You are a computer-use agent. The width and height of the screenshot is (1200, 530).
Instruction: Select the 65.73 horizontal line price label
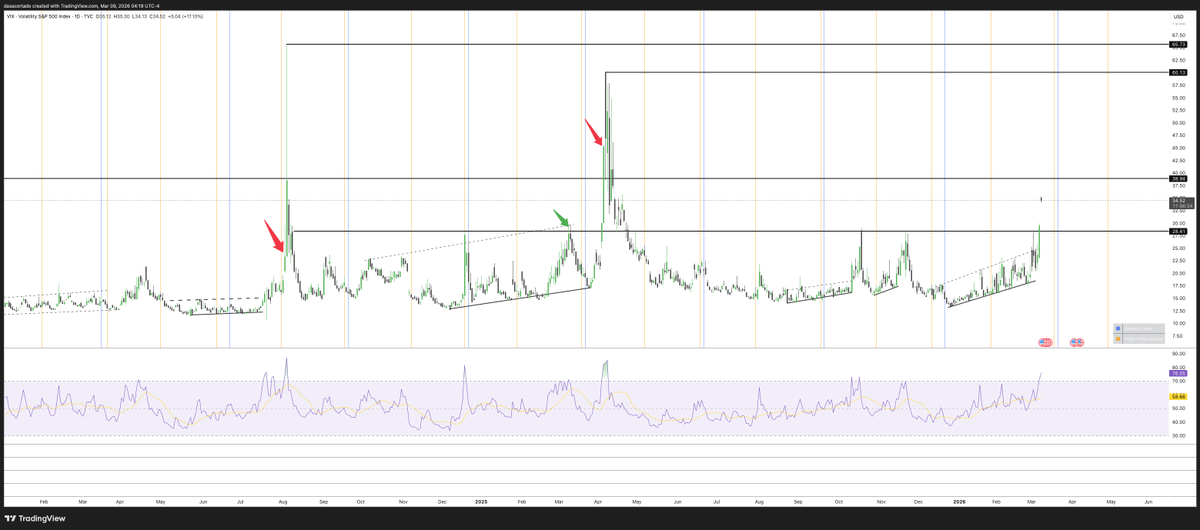[x=1177, y=45]
